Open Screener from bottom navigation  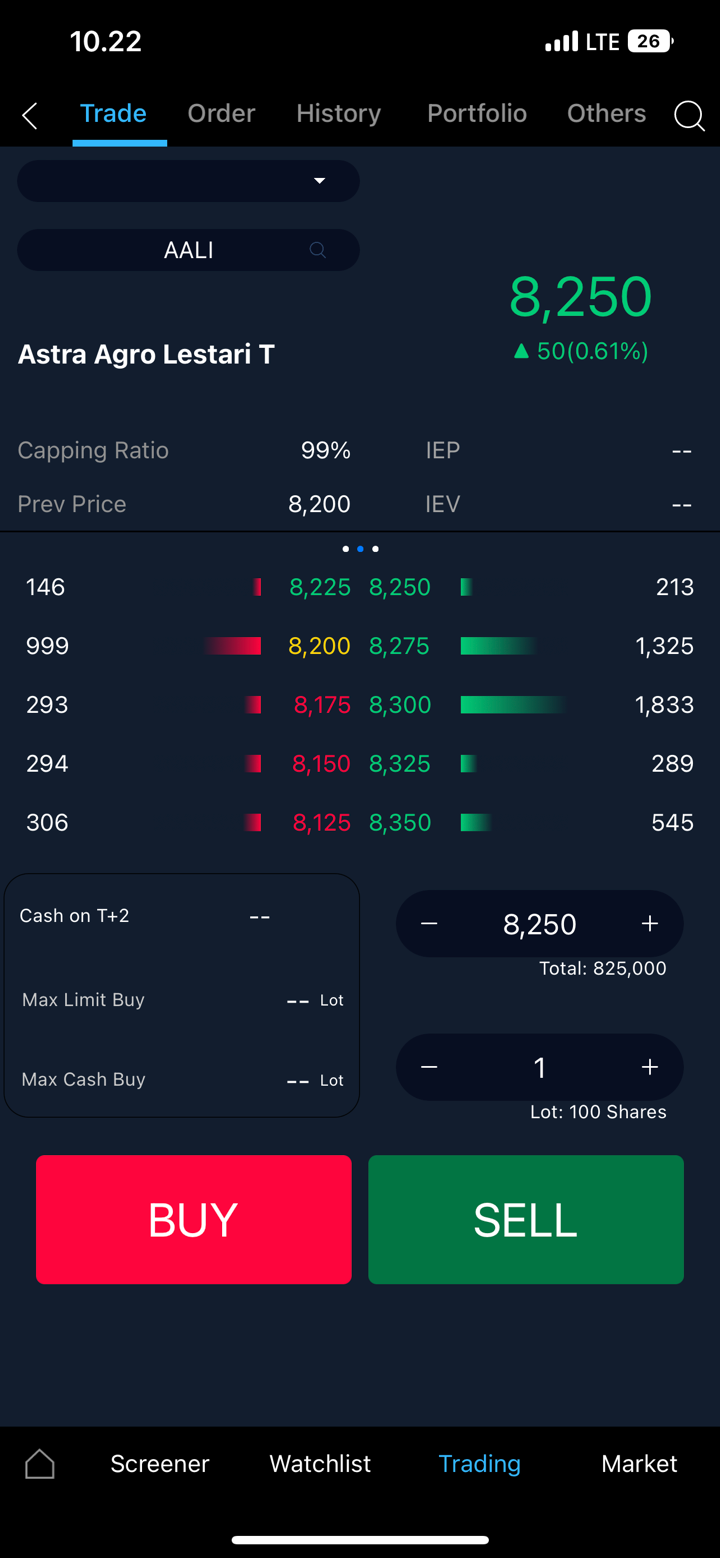(x=160, y=1464)
